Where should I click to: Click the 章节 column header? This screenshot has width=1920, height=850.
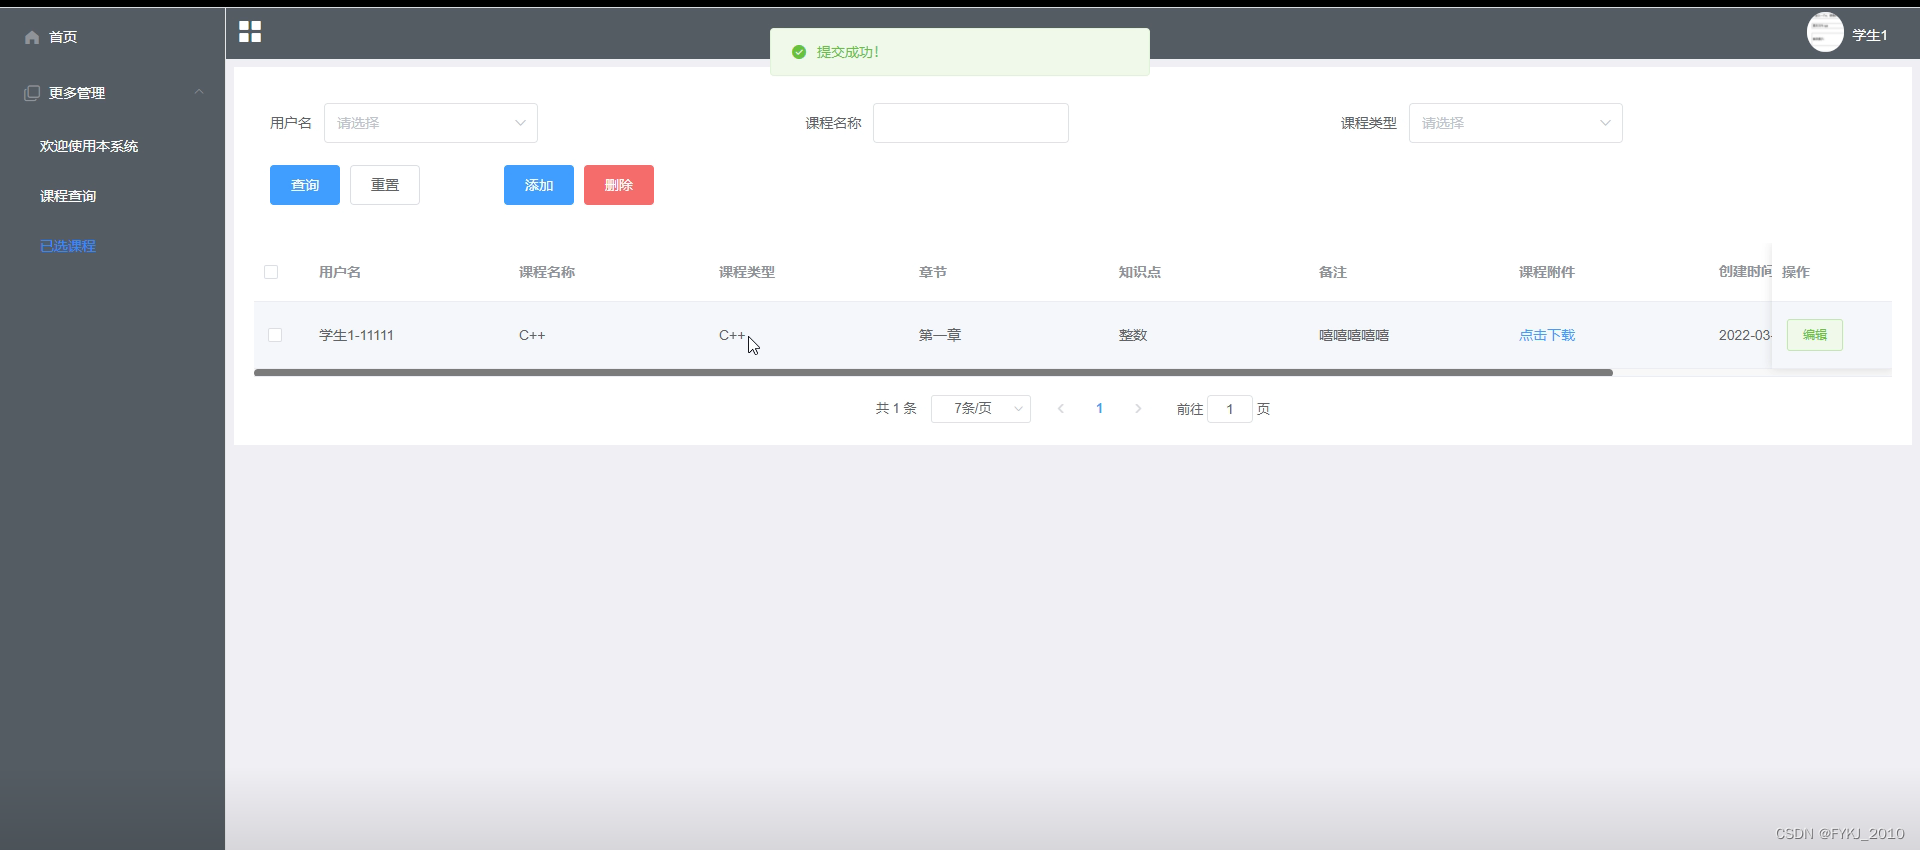pos(933,272)
